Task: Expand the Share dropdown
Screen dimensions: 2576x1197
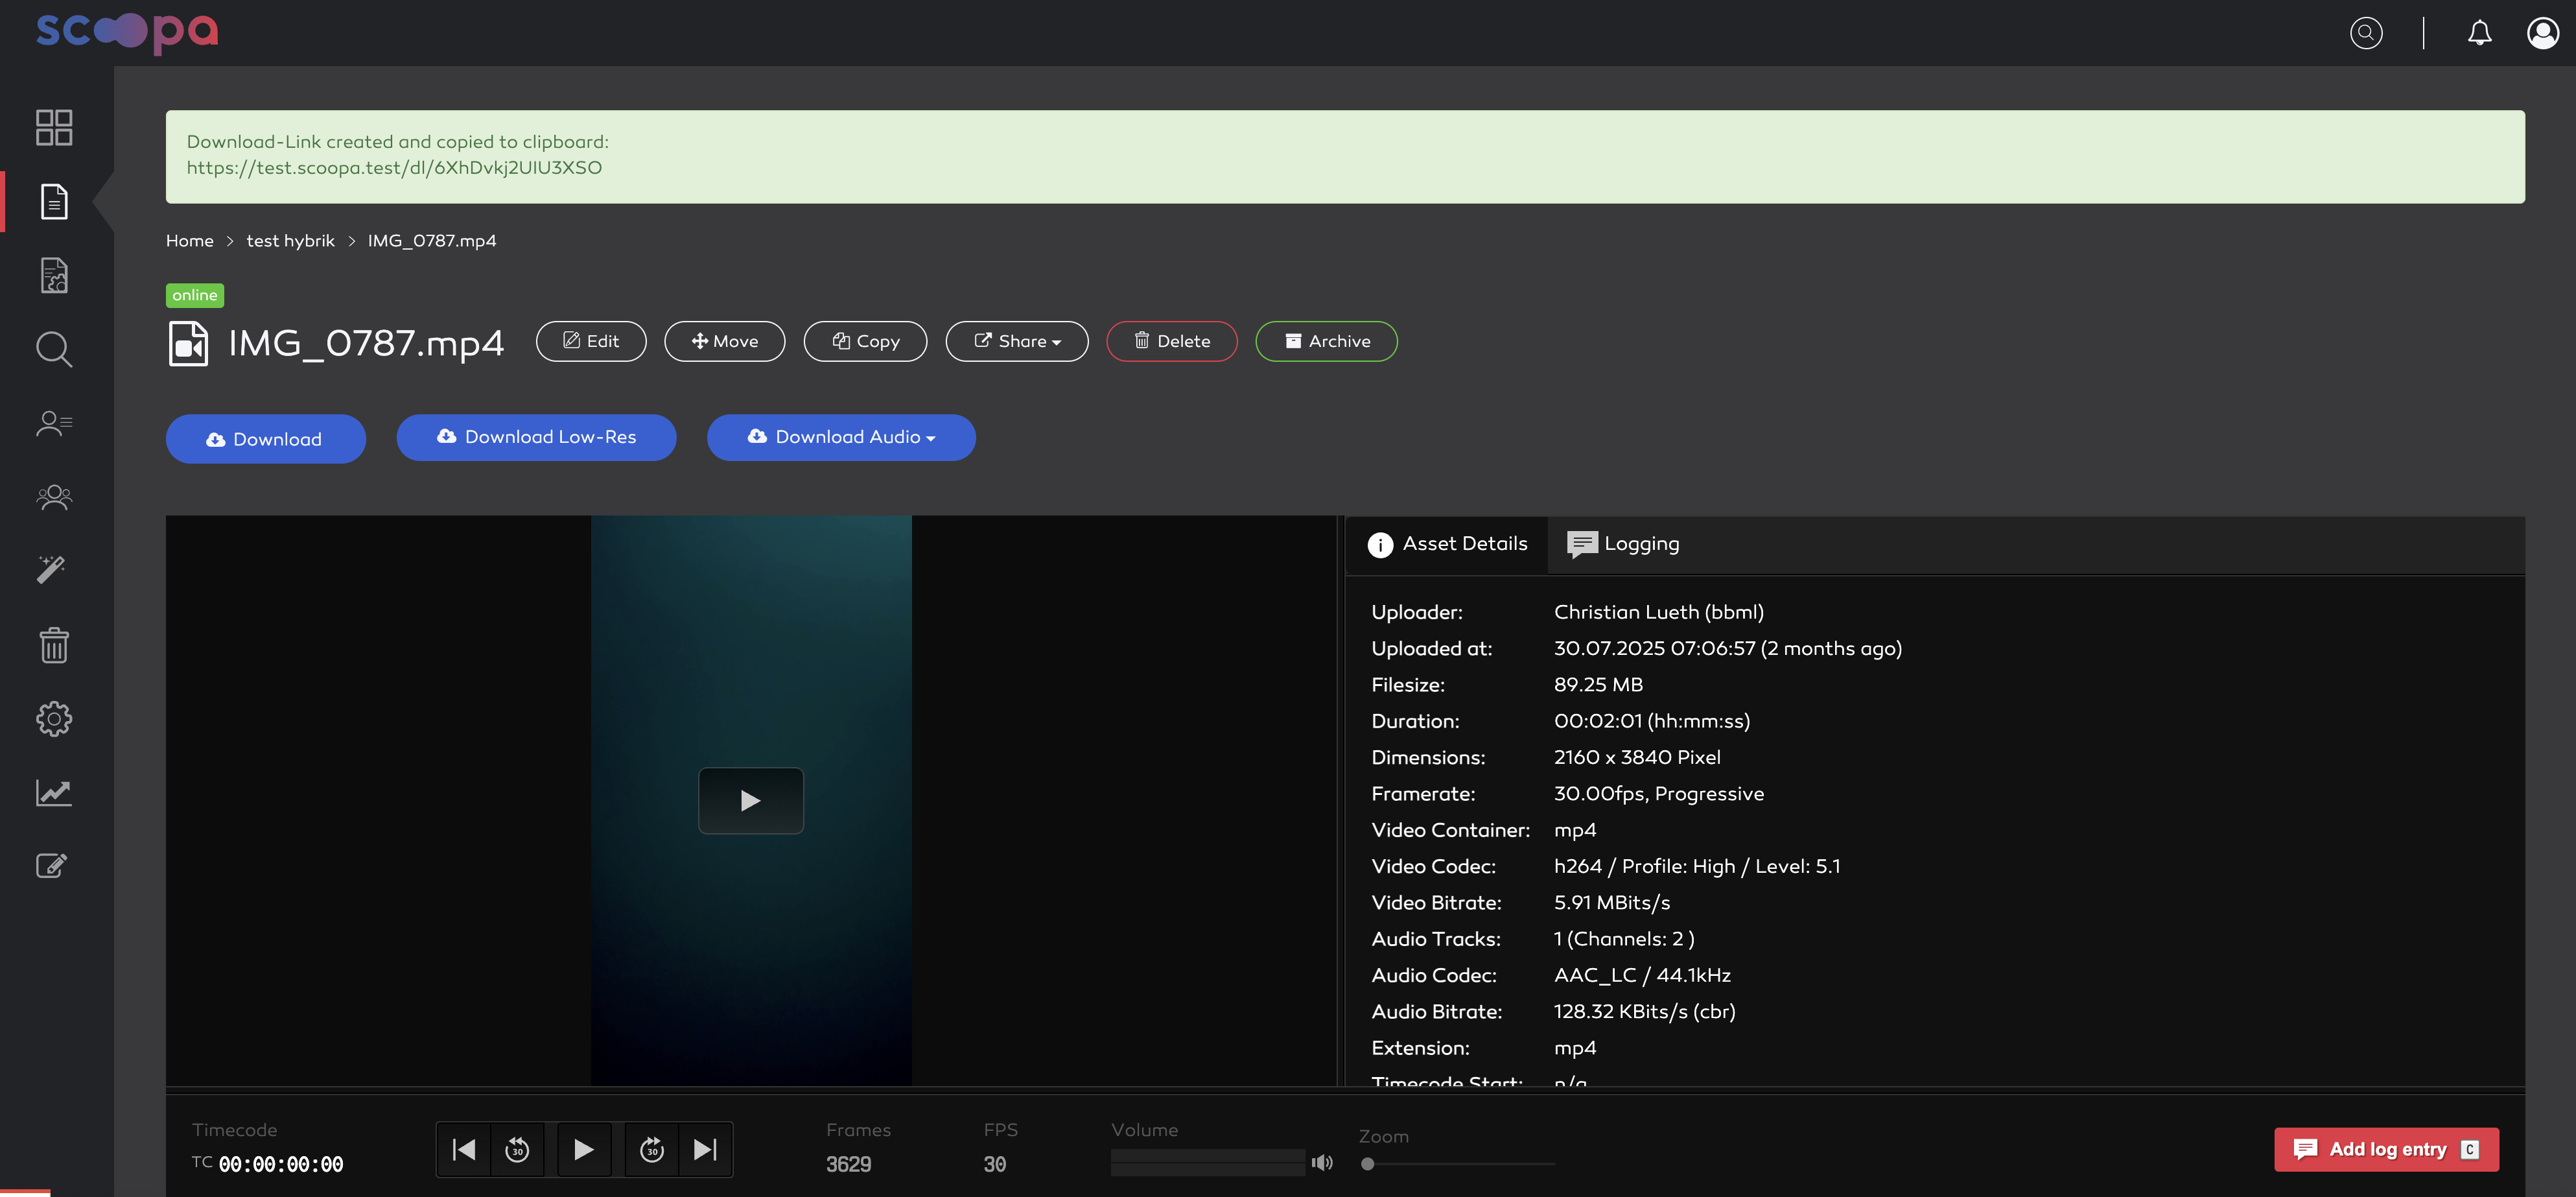Action: (1016, 341)
